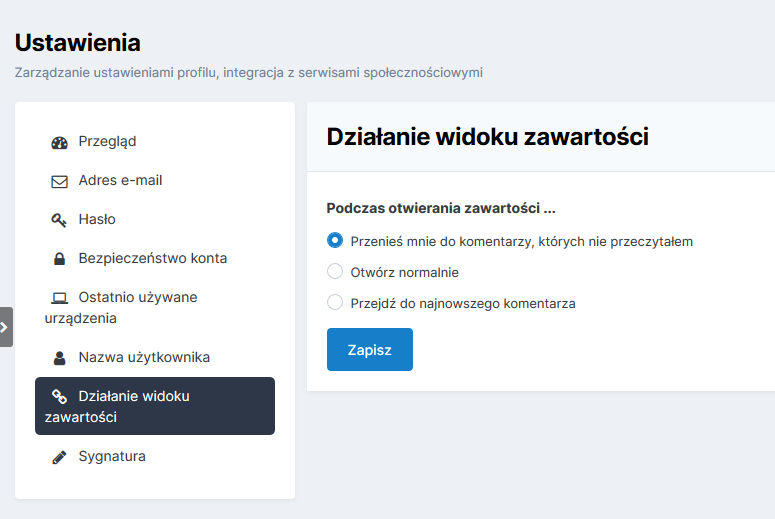Click the link icon for Działanie widoku zawartości

click(x=59, y=397)
